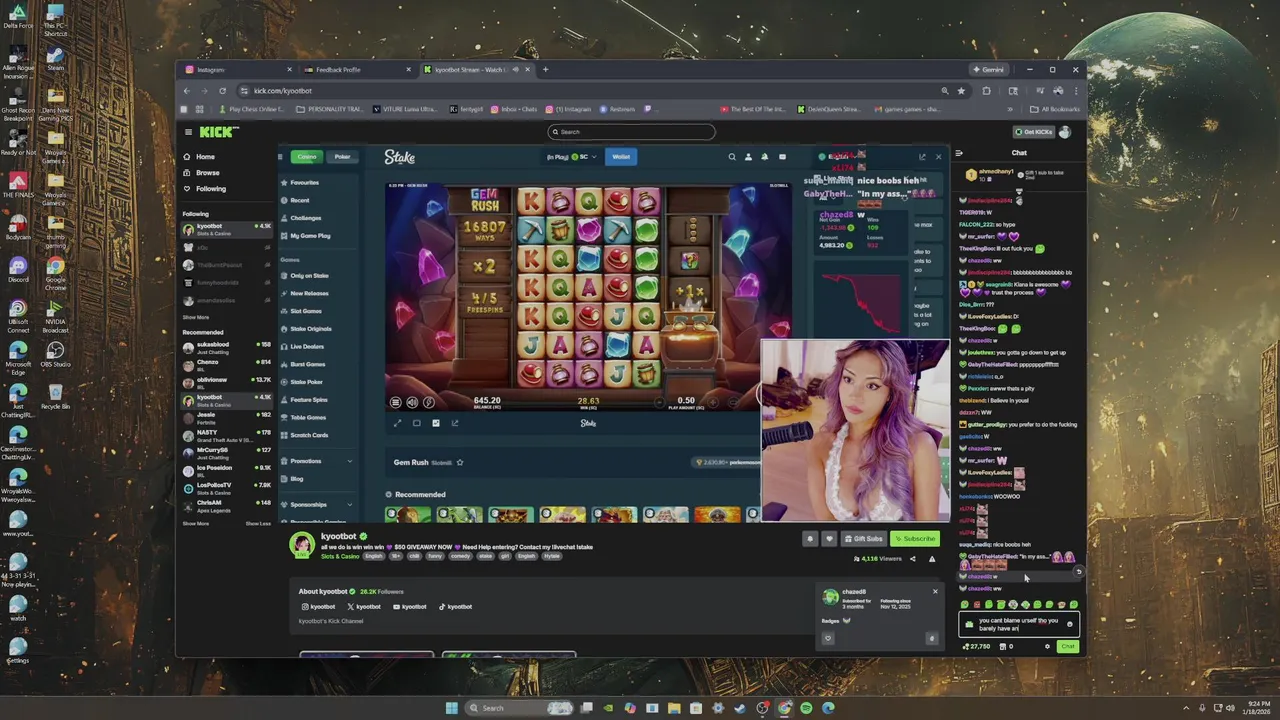The width and height of the screenshot is (1280, 720).
Task: Open Spotify from the Windows taskbar
Action: coord(806,708)
